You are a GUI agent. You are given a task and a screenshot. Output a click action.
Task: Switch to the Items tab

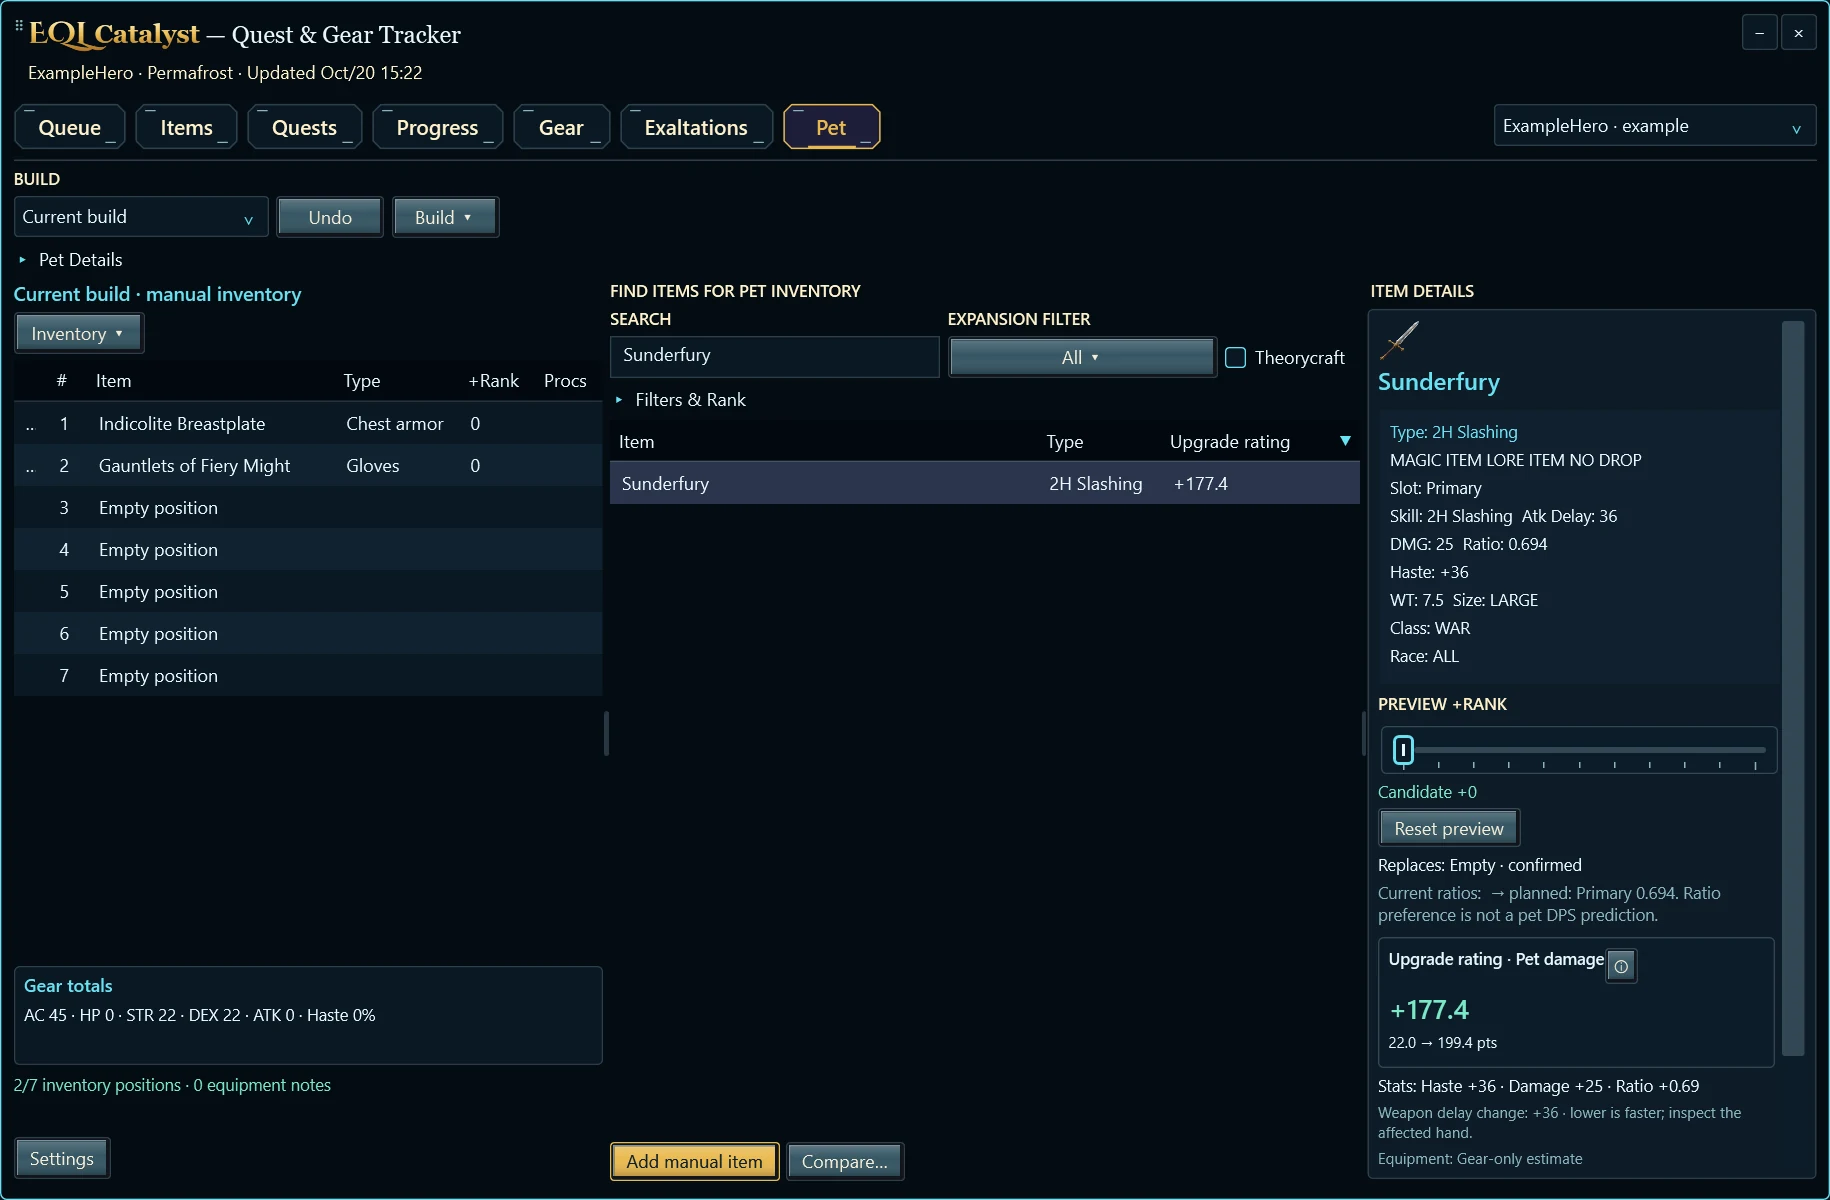pos(187,127)
